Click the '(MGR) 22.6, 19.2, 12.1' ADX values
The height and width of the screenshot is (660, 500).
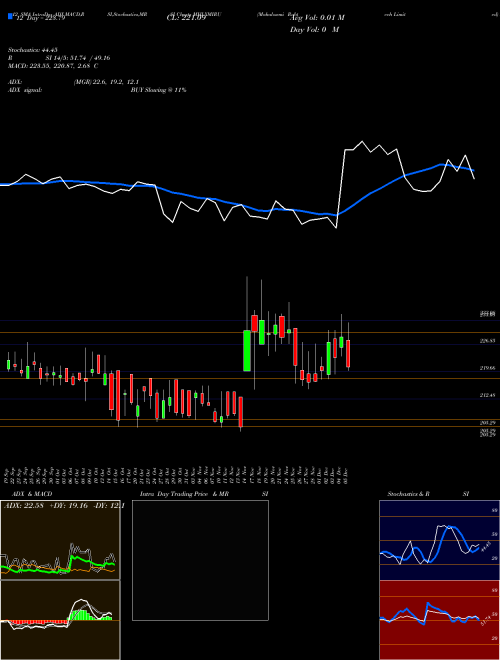click(x=106, y=82)
